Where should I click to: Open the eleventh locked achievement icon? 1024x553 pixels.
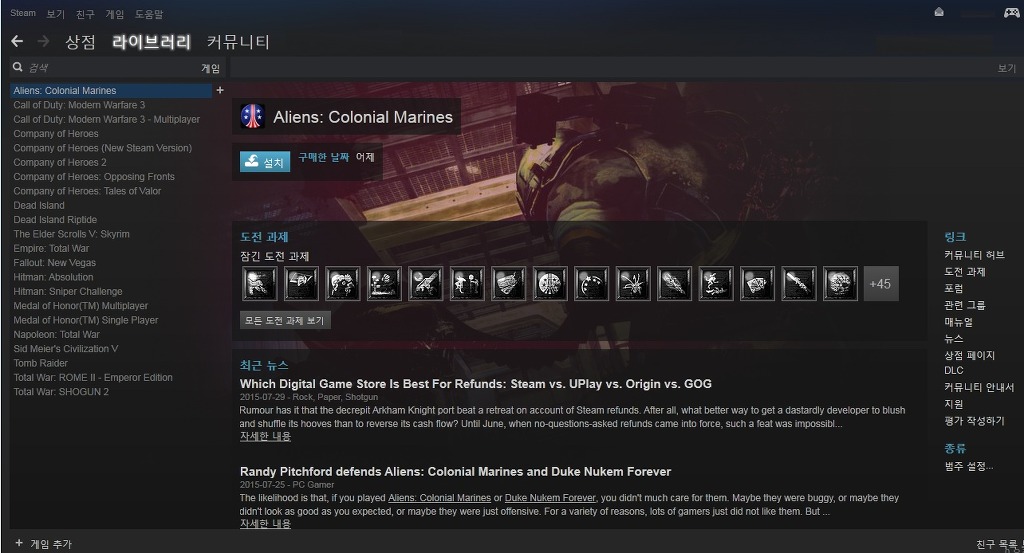pyautogui.click(x=674, y=283)
